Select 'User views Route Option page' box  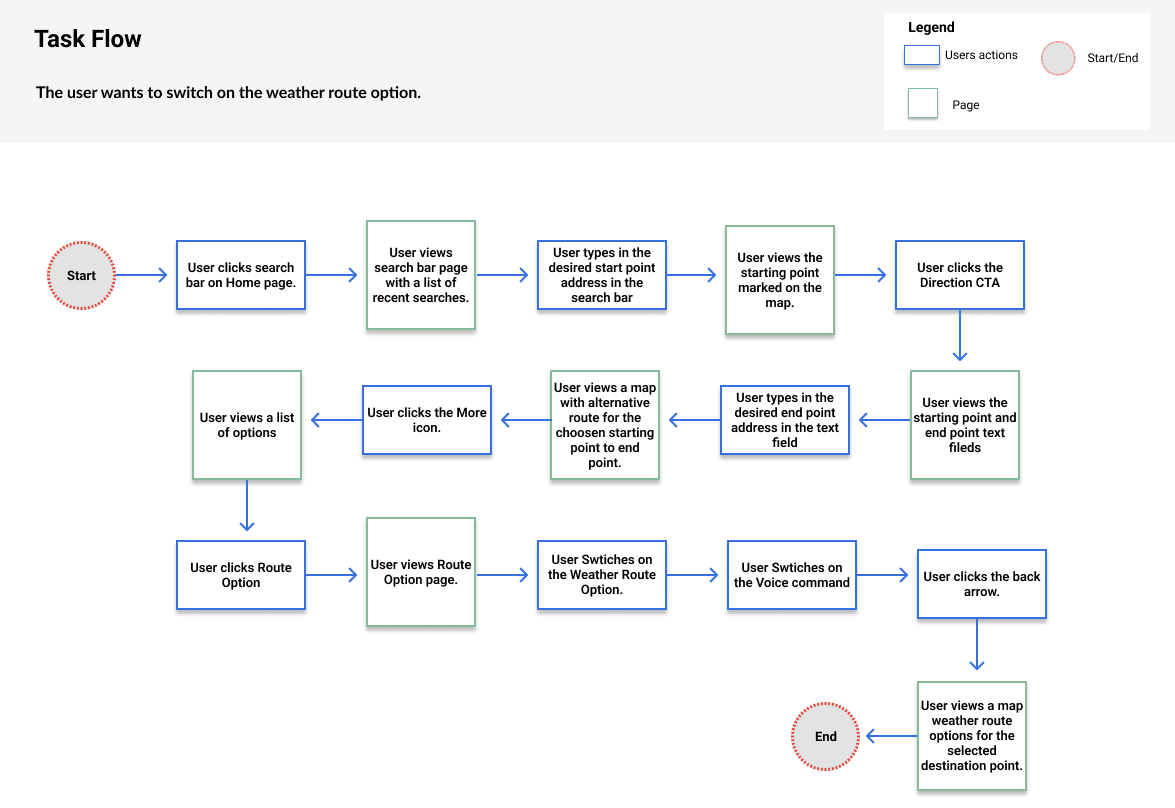420,572
